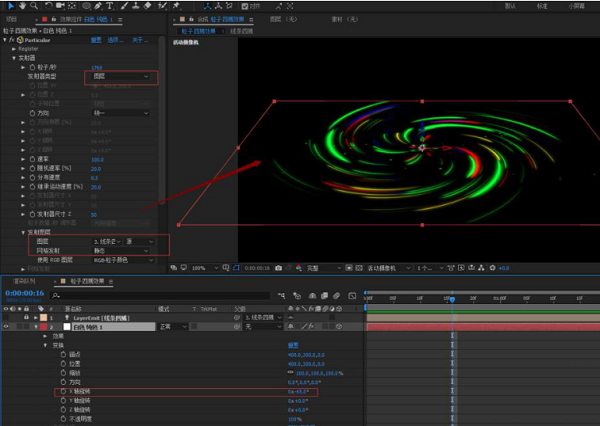Click the reset exposure icon

click(492, 268)
